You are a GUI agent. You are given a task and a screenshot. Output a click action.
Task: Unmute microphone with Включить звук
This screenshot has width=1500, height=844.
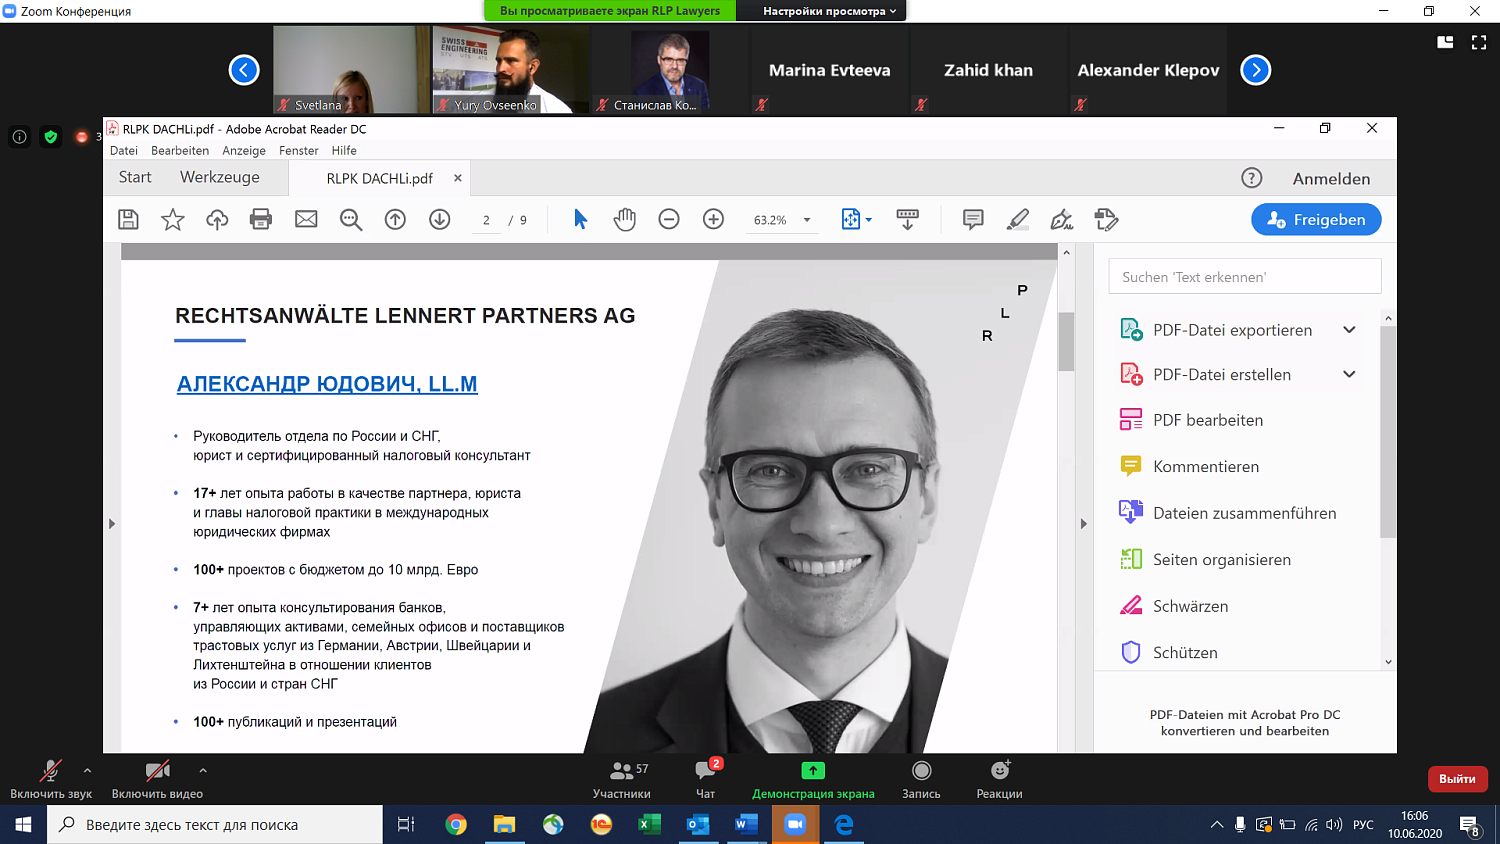coord(50,779)
